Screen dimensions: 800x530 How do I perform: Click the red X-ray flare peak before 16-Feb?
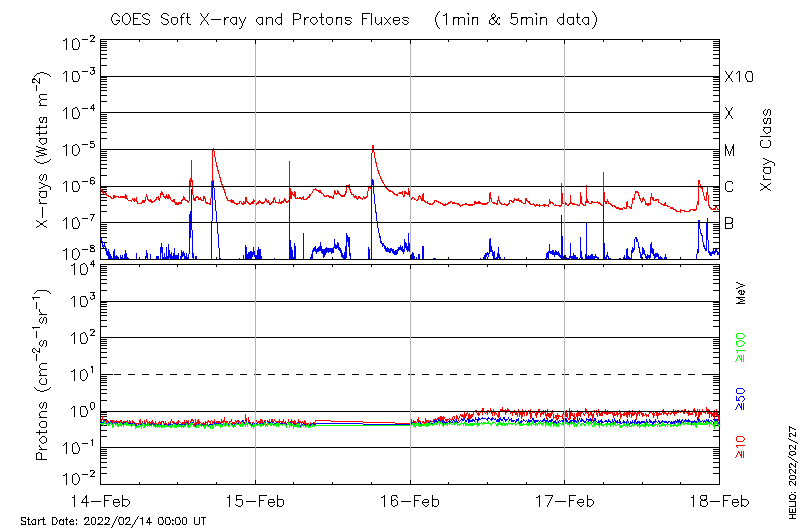[372, 147]
